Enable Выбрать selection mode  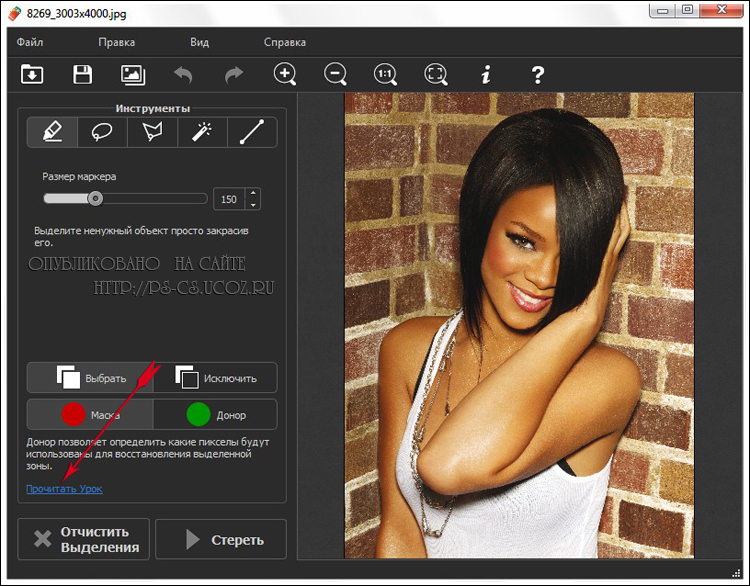(90, 378)
